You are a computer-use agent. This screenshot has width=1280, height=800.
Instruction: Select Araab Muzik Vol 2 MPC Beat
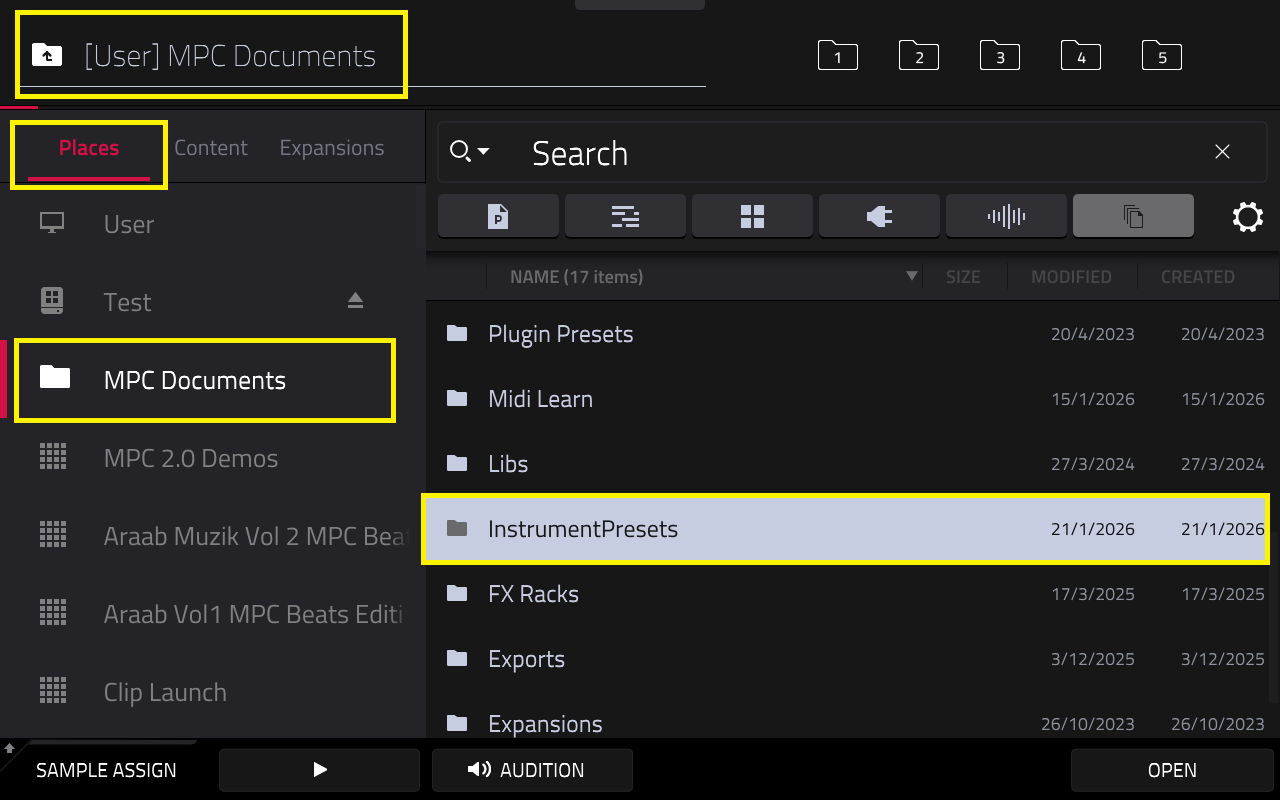coord(255,536)
